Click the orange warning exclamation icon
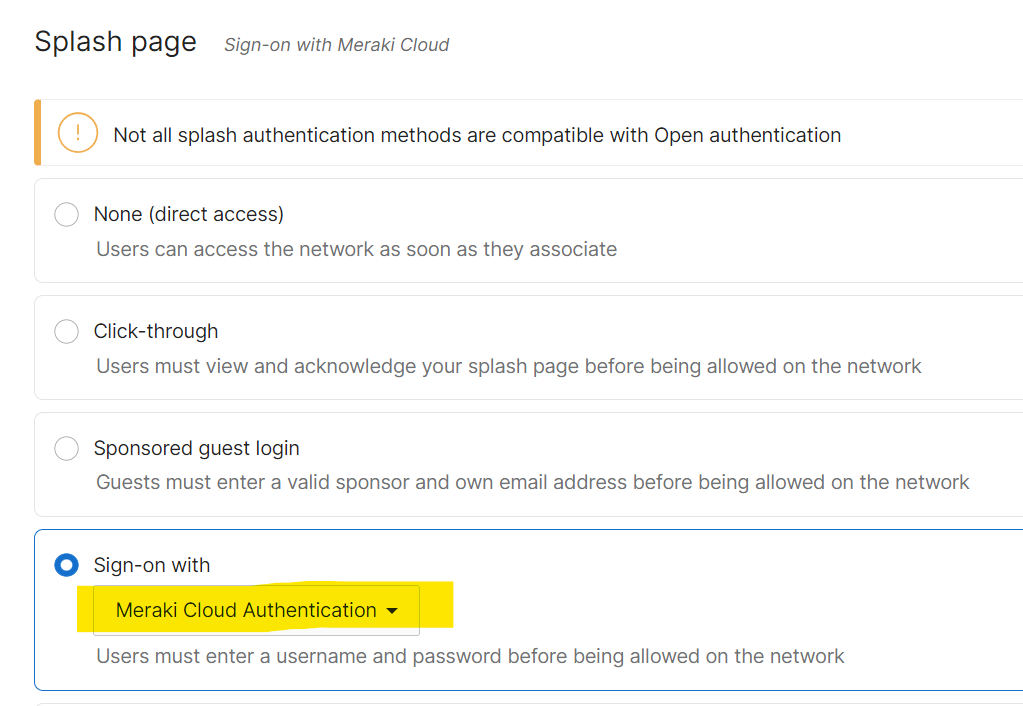Image resolution: width=1023 pixels, height=706 pixels. tap(78, 133)
